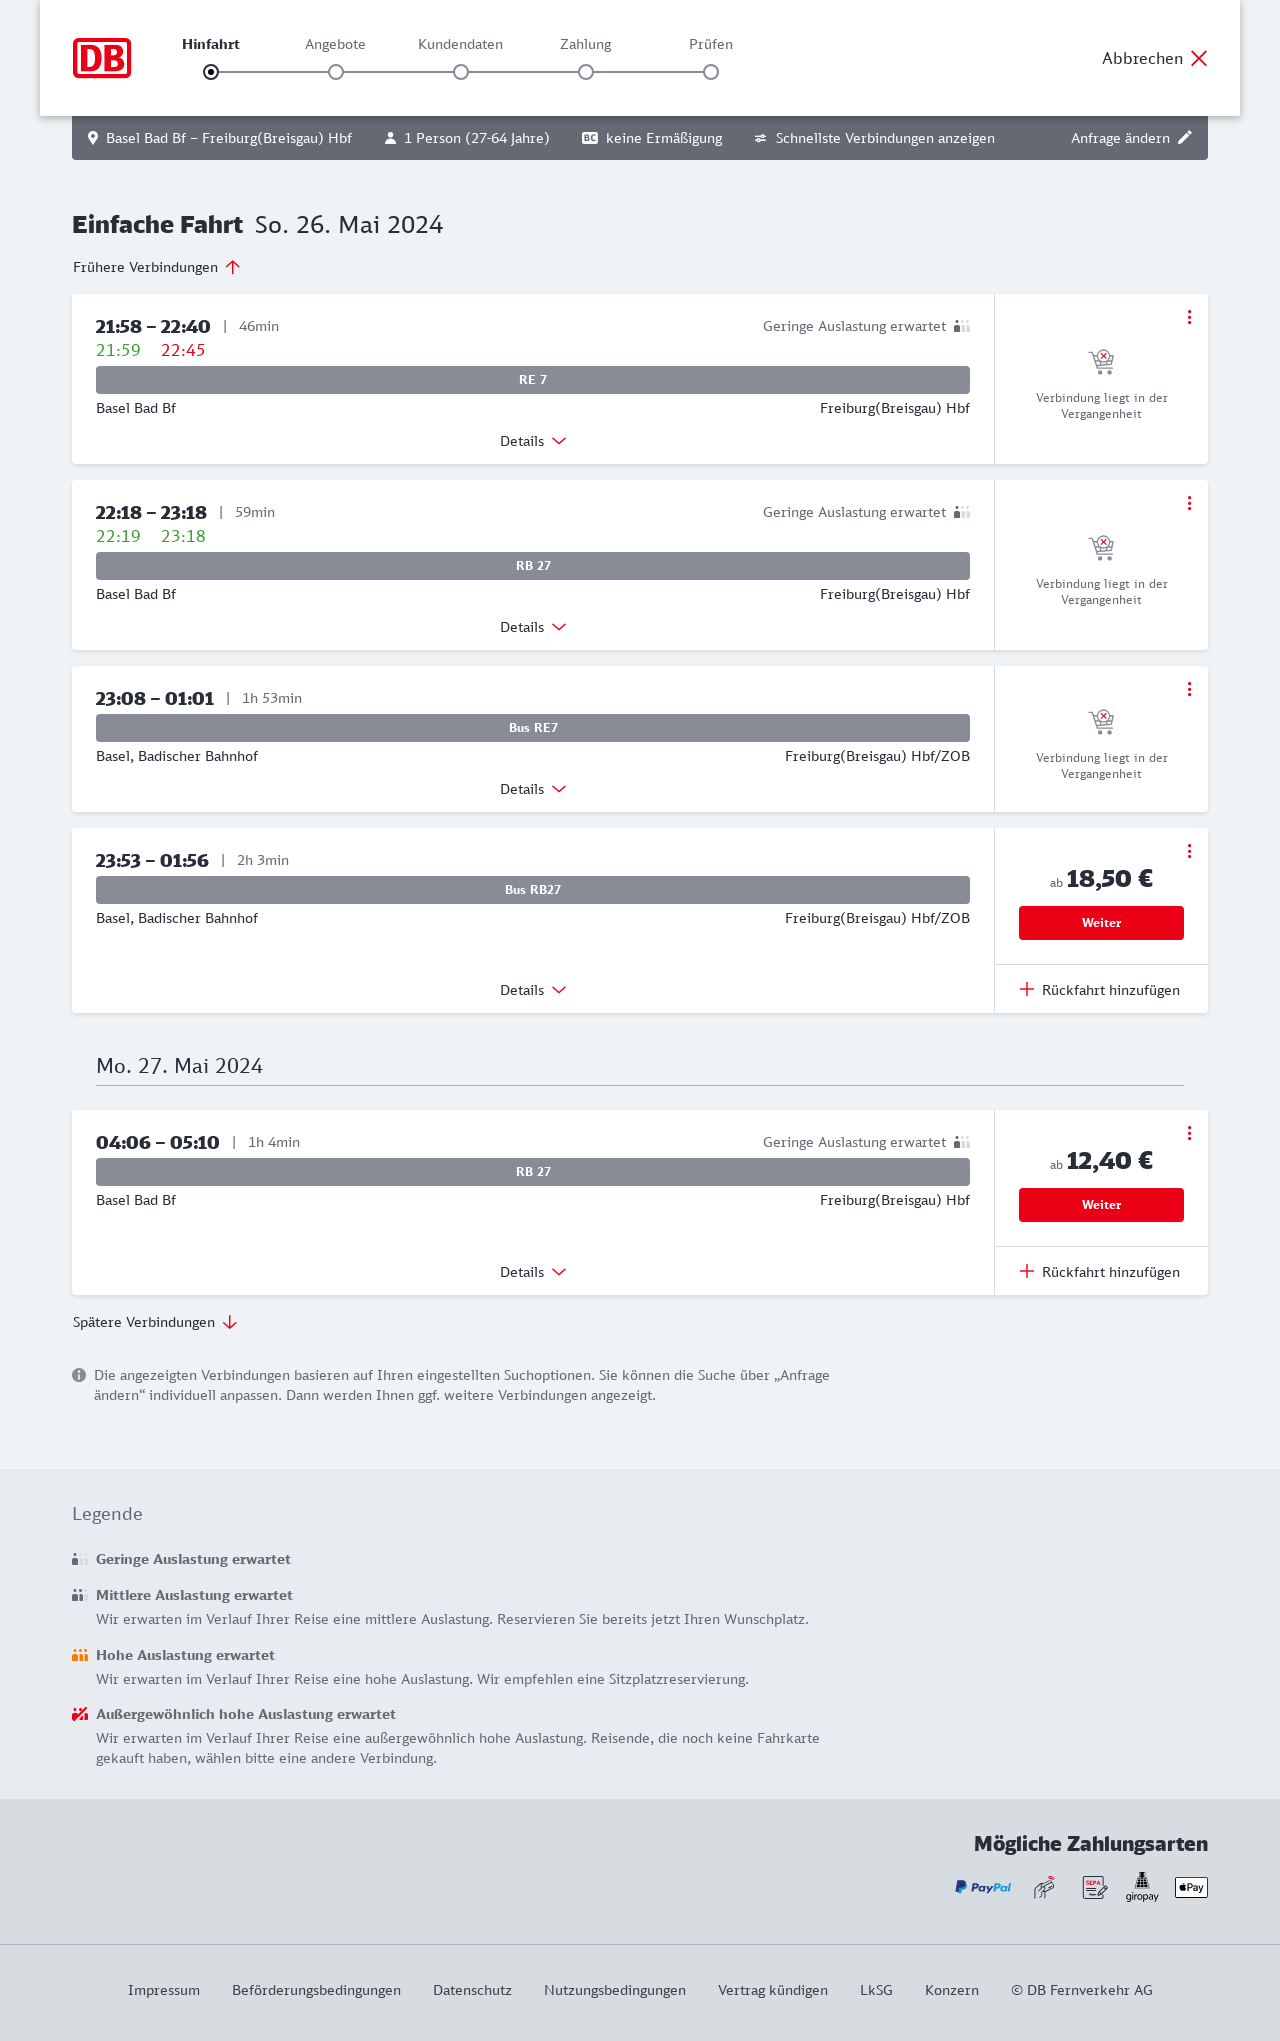Click the red X next to Abbrechen

click(1199, 58)
